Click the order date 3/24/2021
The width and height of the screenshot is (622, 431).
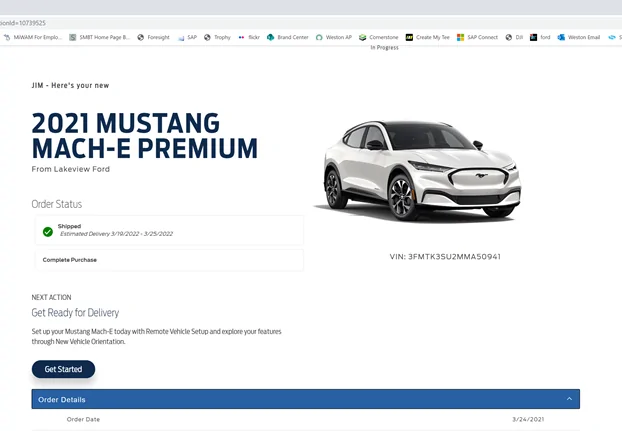[x=528, y=419]
